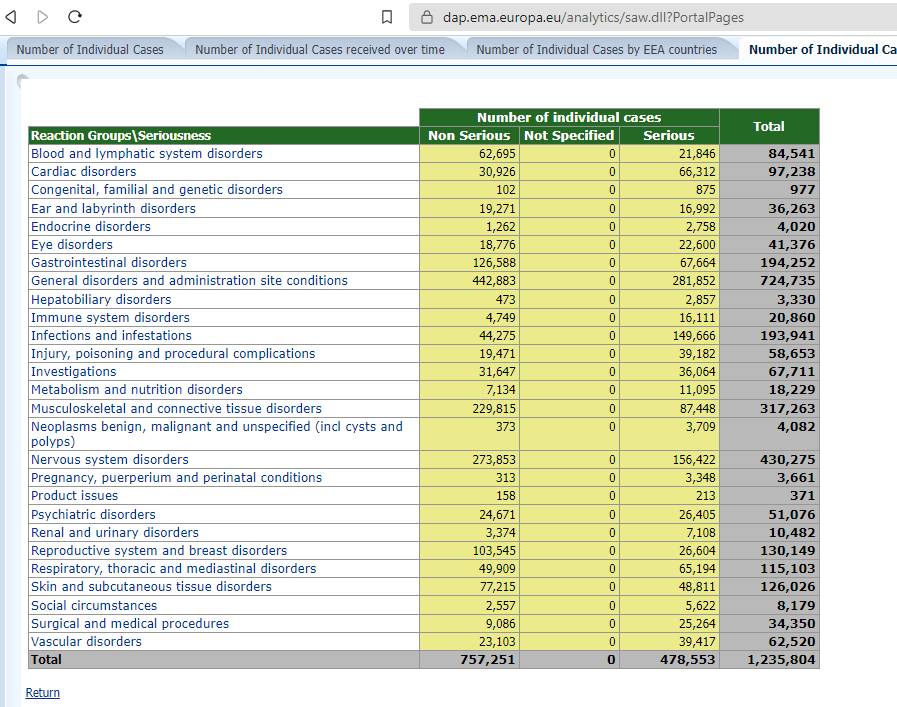Click Nervous system disorders row label
Image resolution: width=897 pixels, height=707 pixels.
tap(109, 460)
